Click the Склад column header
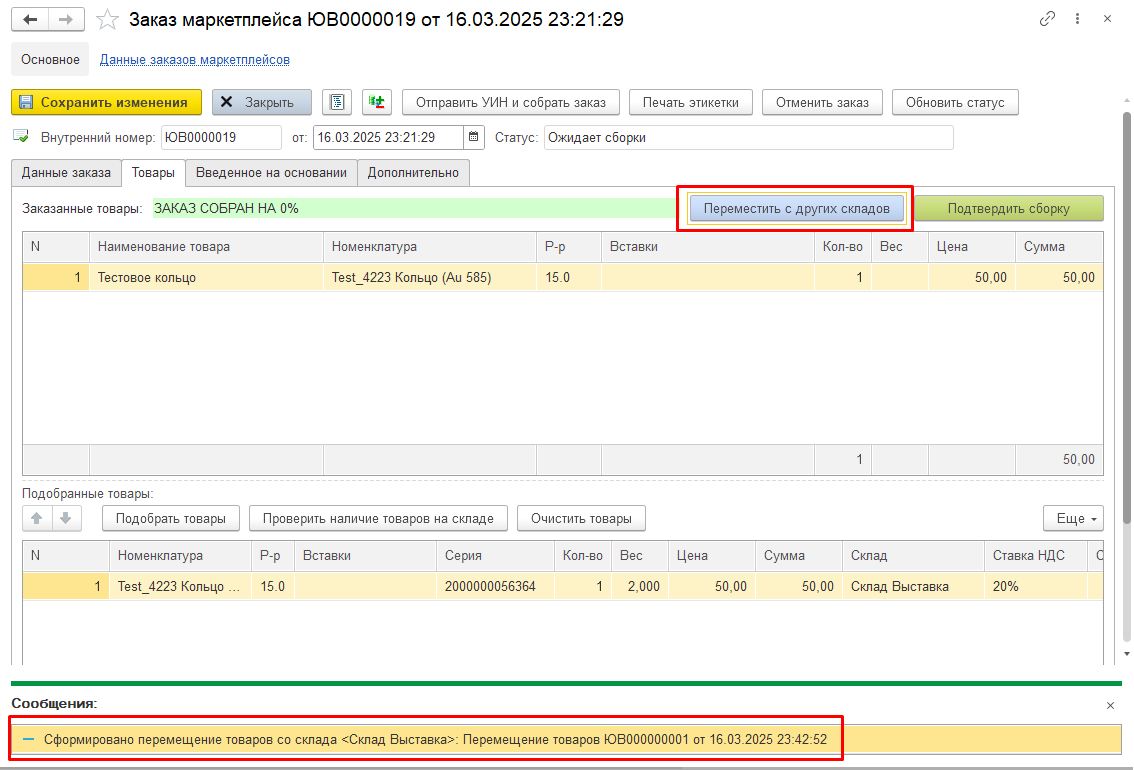This screenshot has height=770, width=1134. pyautogui.click(x=913, y=555)
